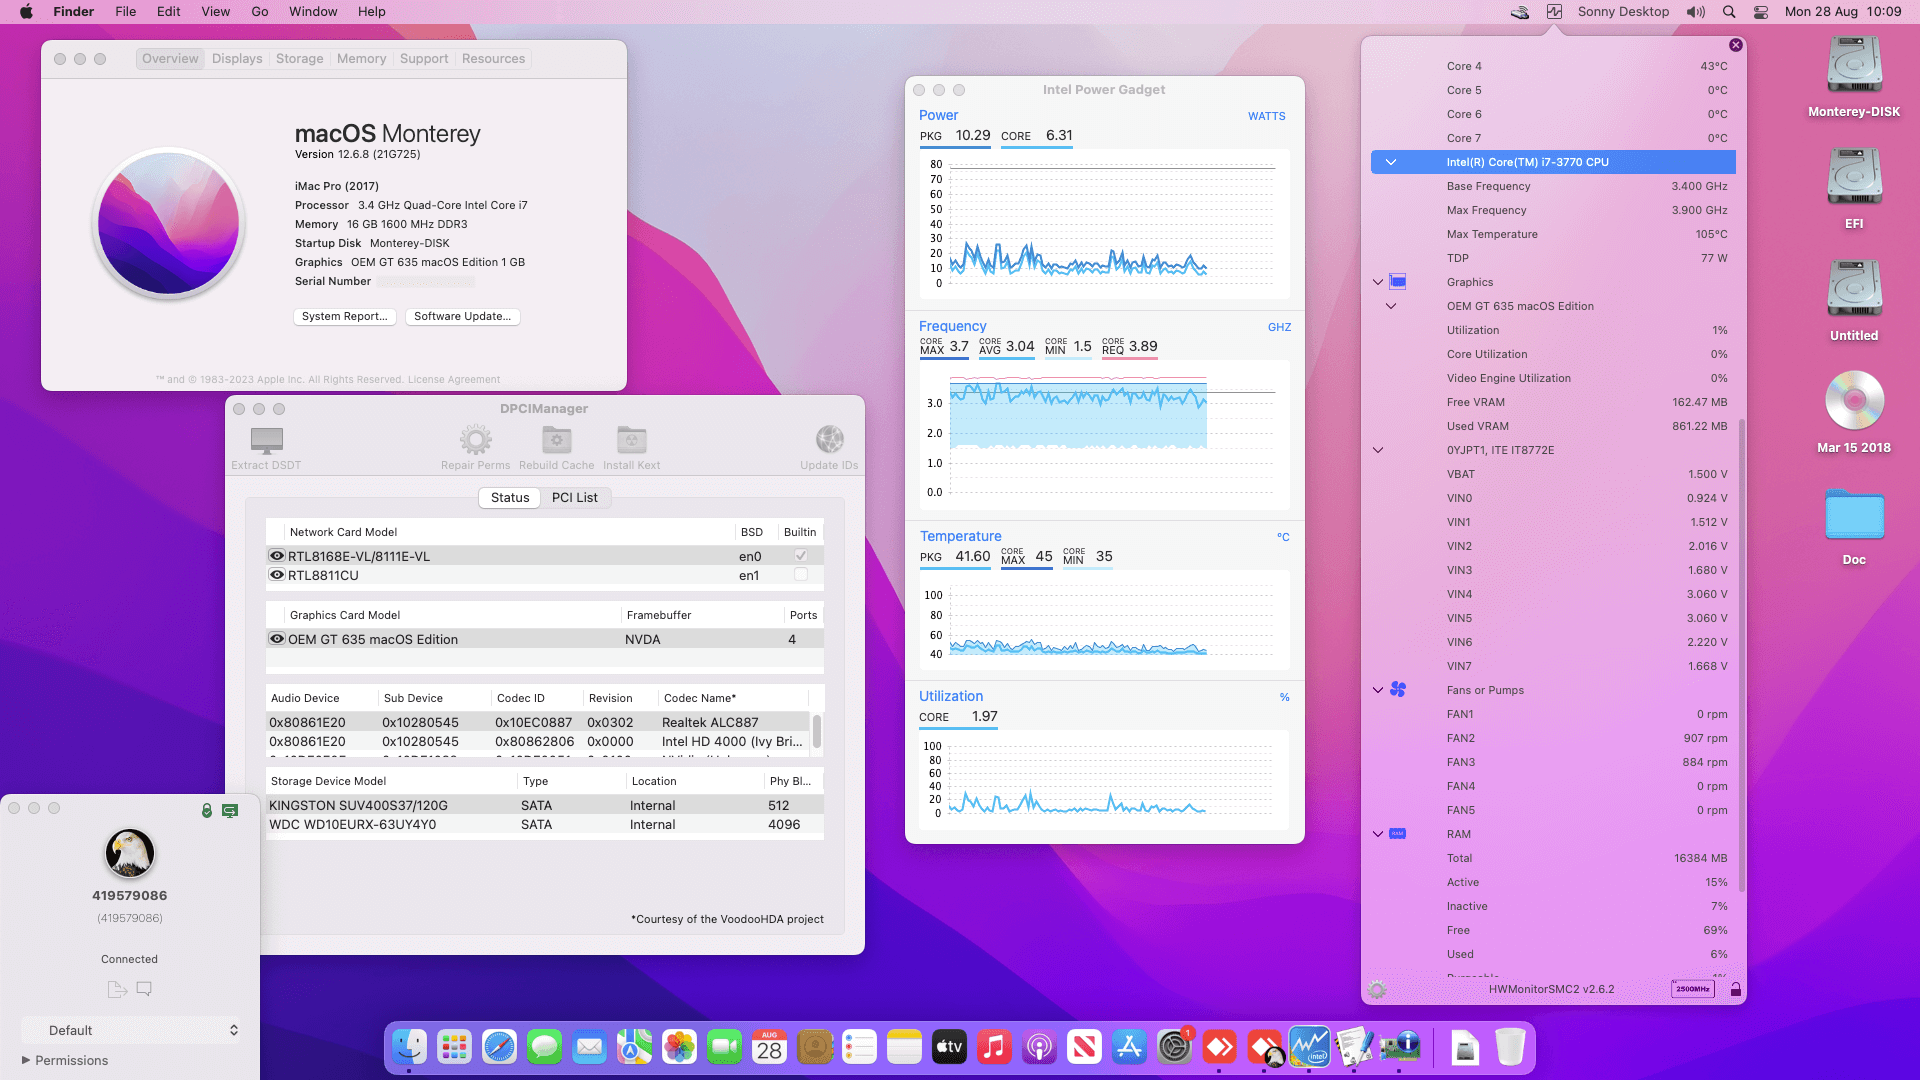Open Music app in Dock
1920x1080 pixels.
click(x=994, y=1047)
